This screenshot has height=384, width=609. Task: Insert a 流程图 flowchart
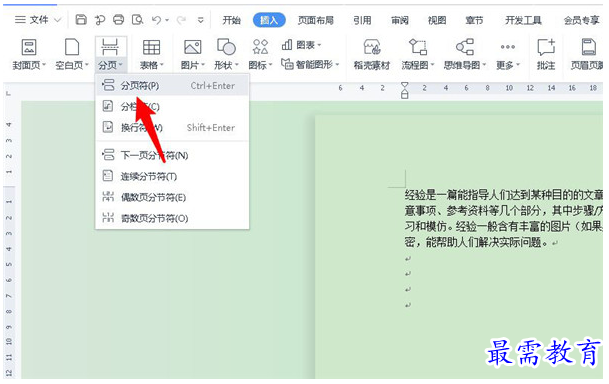[418, 54]
